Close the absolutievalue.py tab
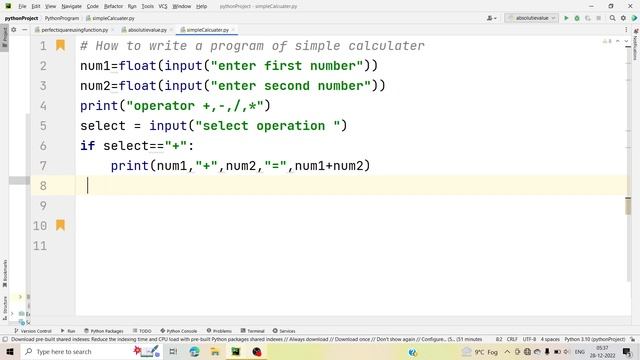The image size is (640, 360). click(171, 30)
